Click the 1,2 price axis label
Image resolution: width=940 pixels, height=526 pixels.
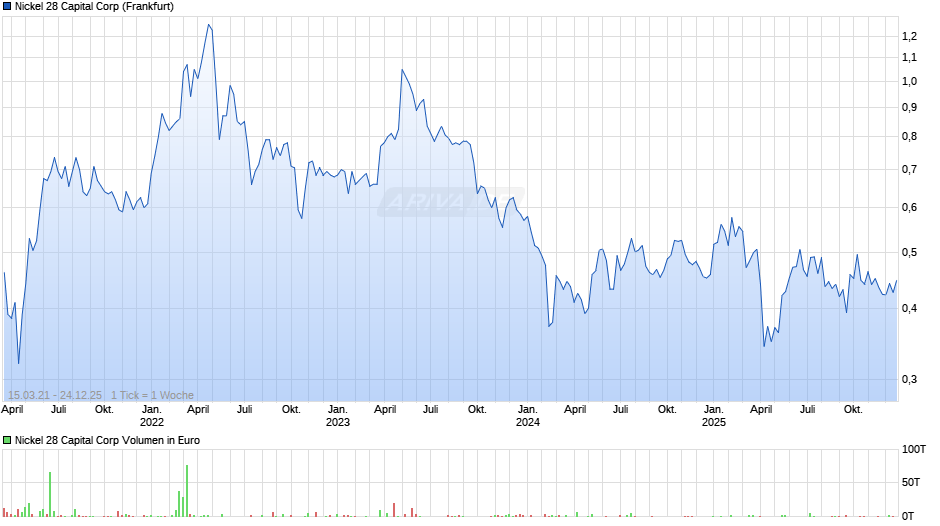point(909,37)
